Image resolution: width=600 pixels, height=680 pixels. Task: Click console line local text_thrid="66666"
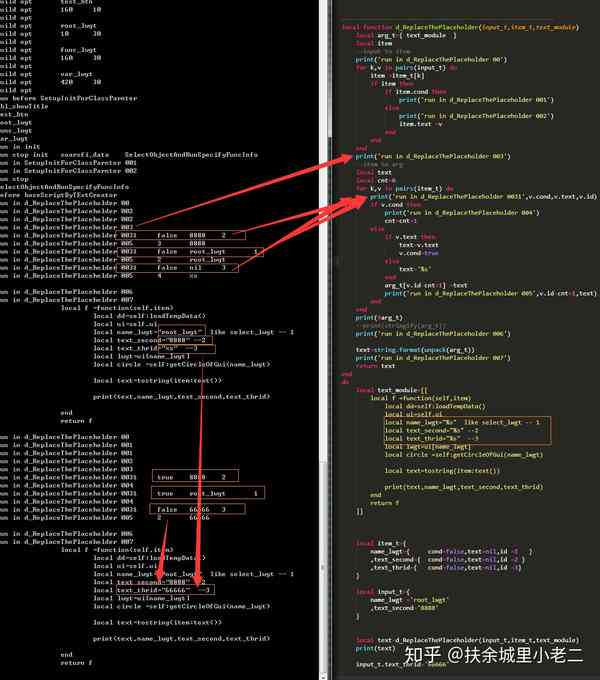152,590
